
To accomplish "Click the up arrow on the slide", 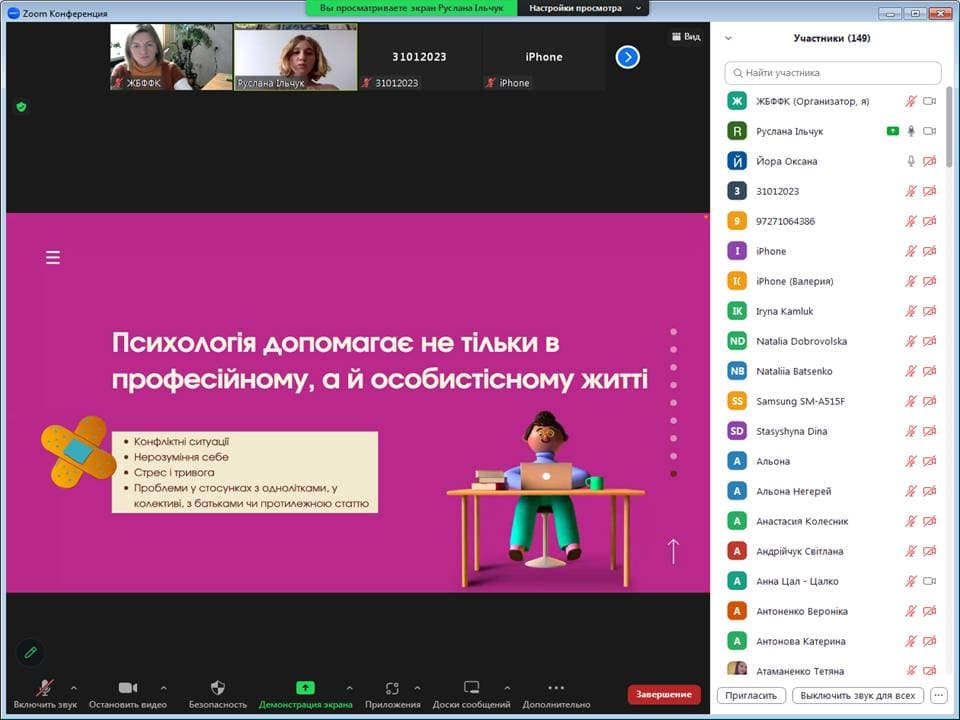I will tap(673, 551).
